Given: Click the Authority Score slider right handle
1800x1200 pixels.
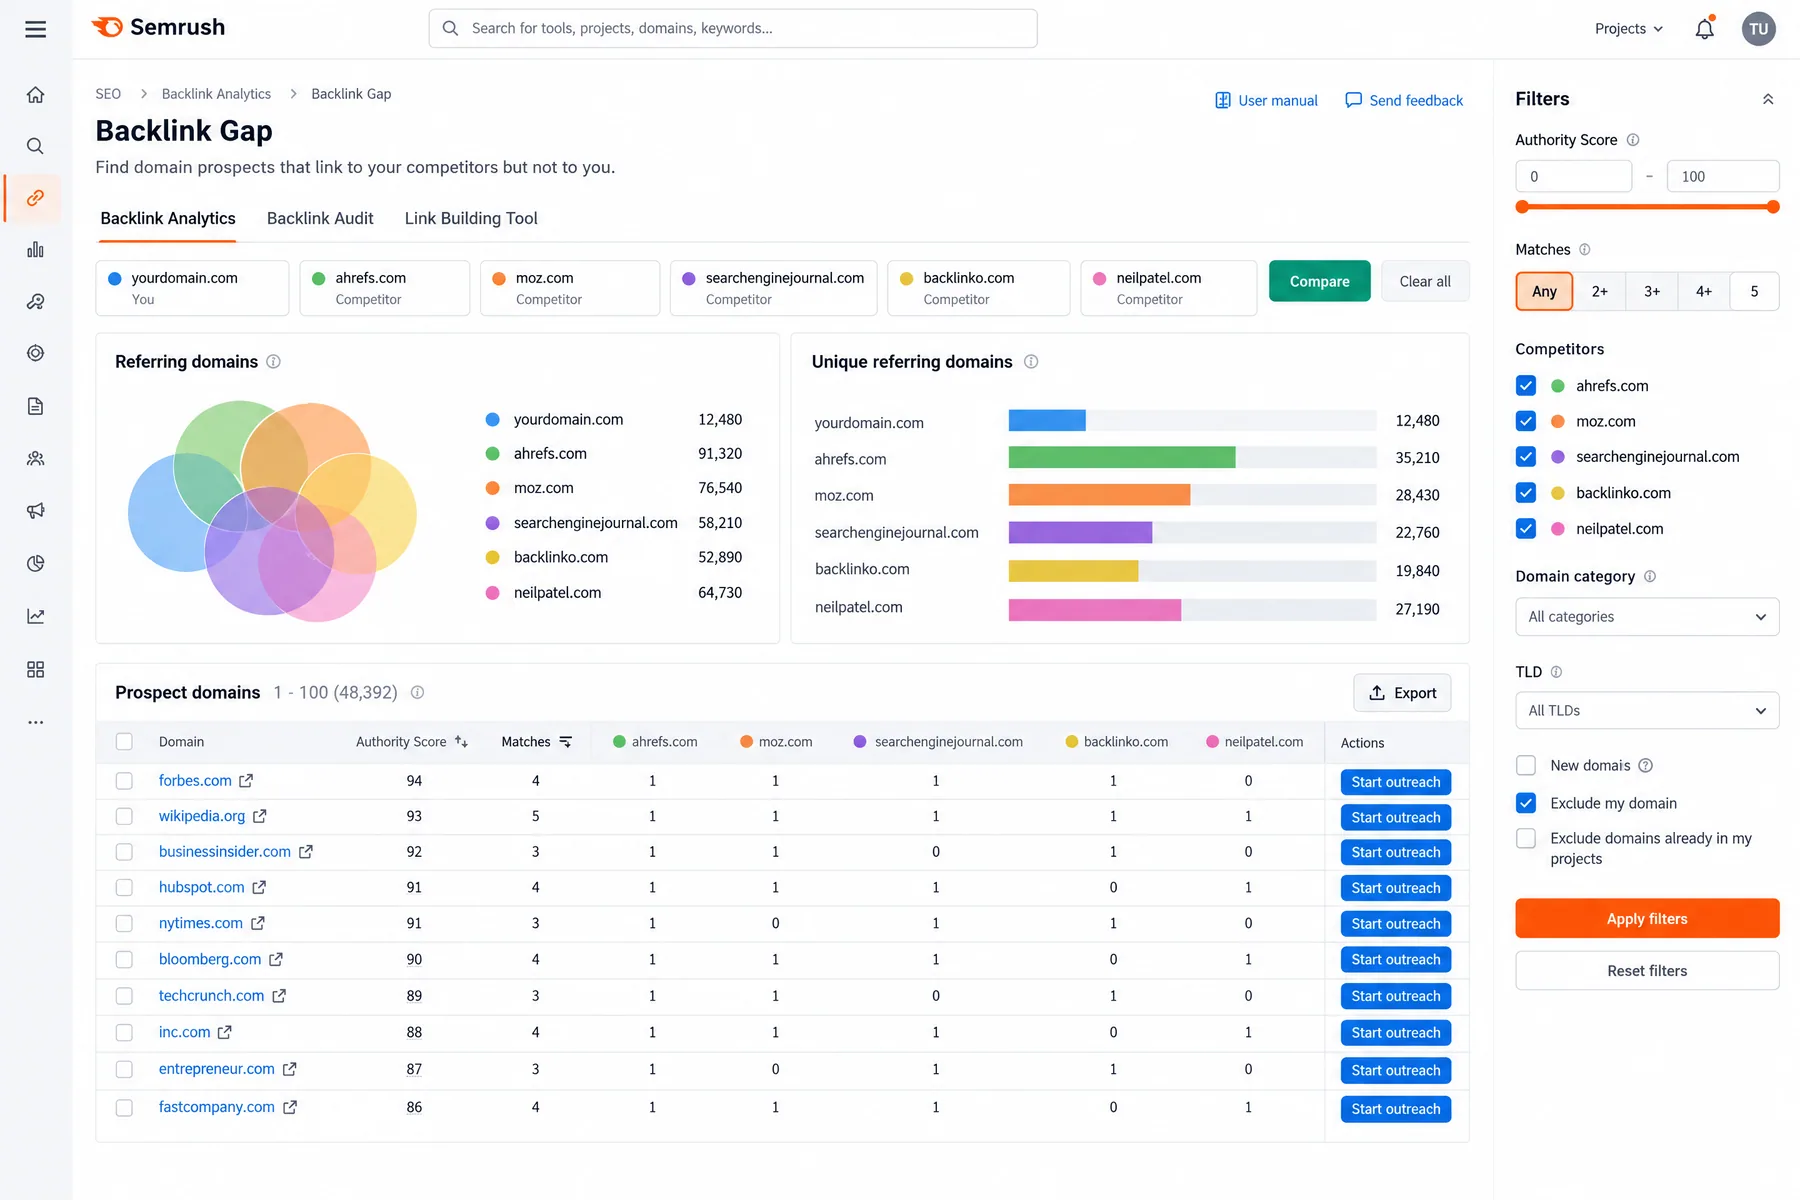Looking at the screenshot, I should [1773, 207].
